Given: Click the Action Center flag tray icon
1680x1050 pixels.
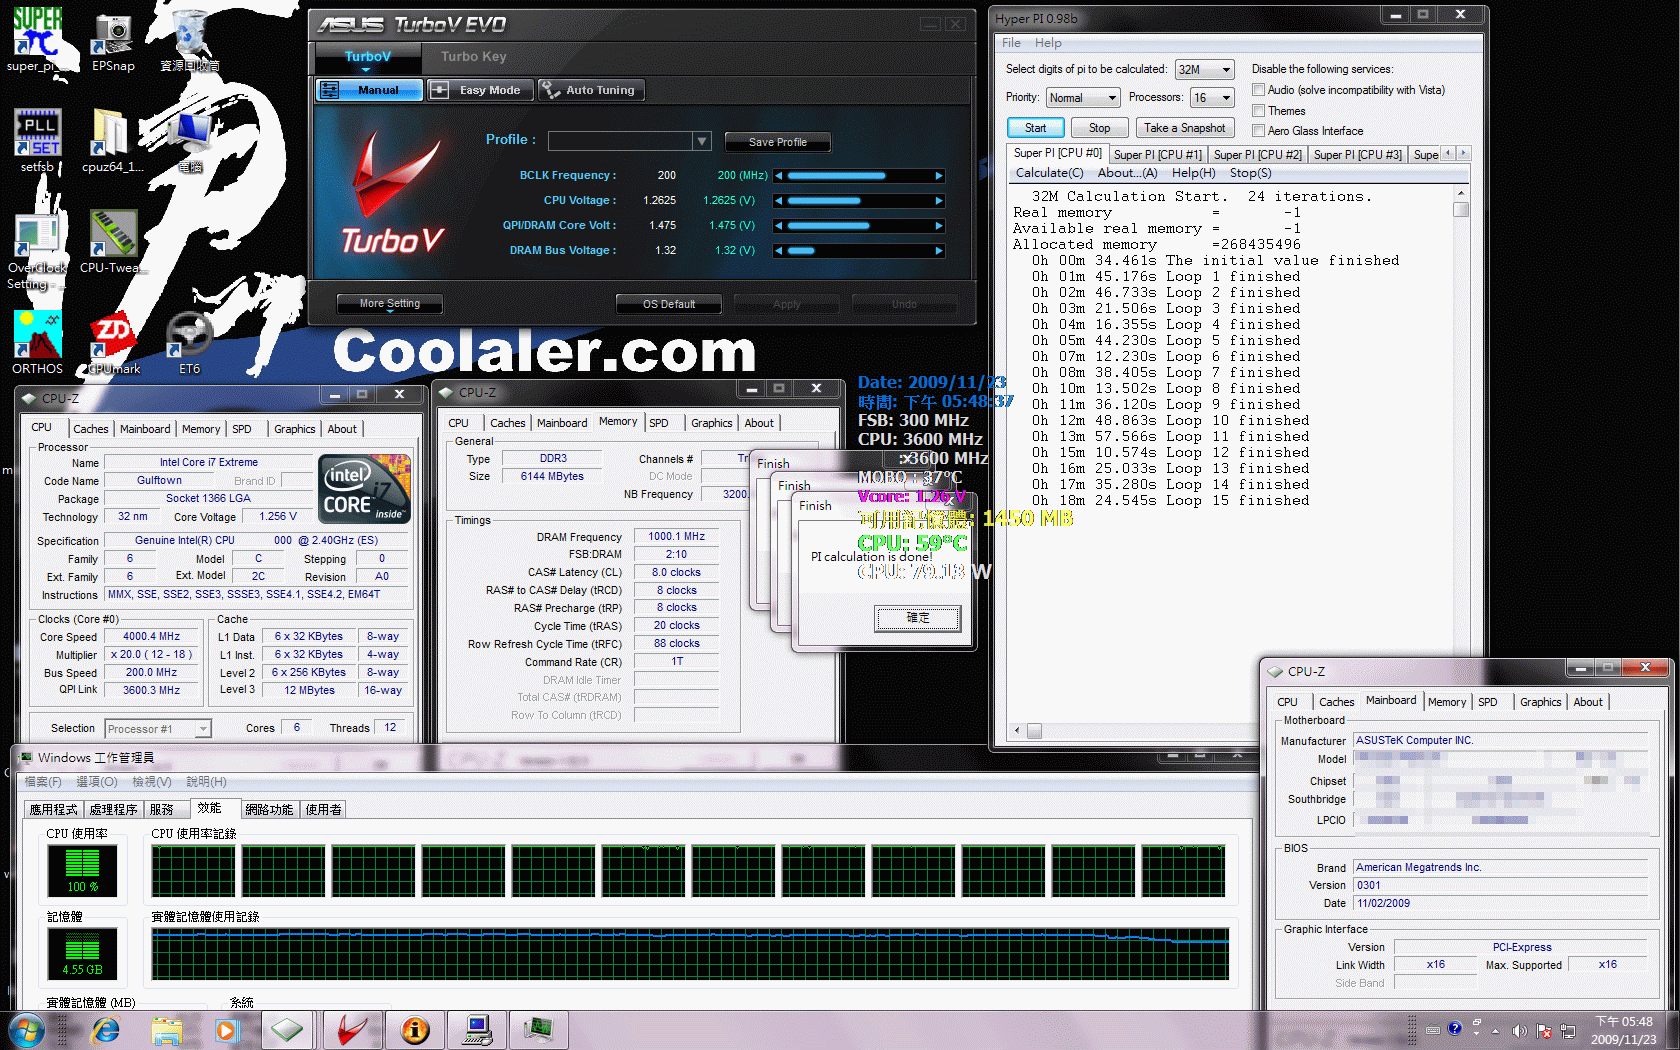Looking at the screenshot, I should tap(1544, 1031).
